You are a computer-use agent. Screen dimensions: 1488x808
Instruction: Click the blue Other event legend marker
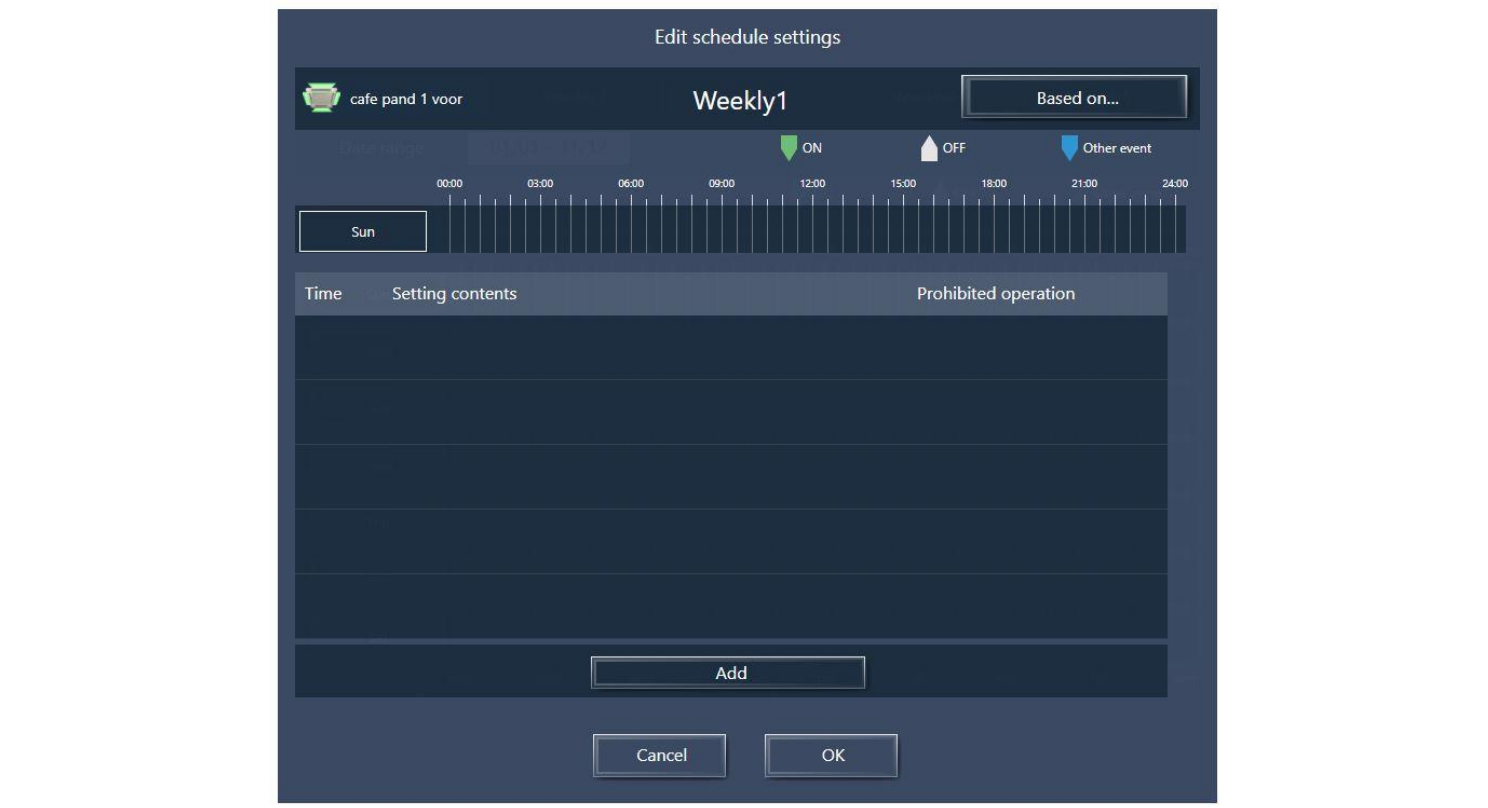(x=1069, y=148)
